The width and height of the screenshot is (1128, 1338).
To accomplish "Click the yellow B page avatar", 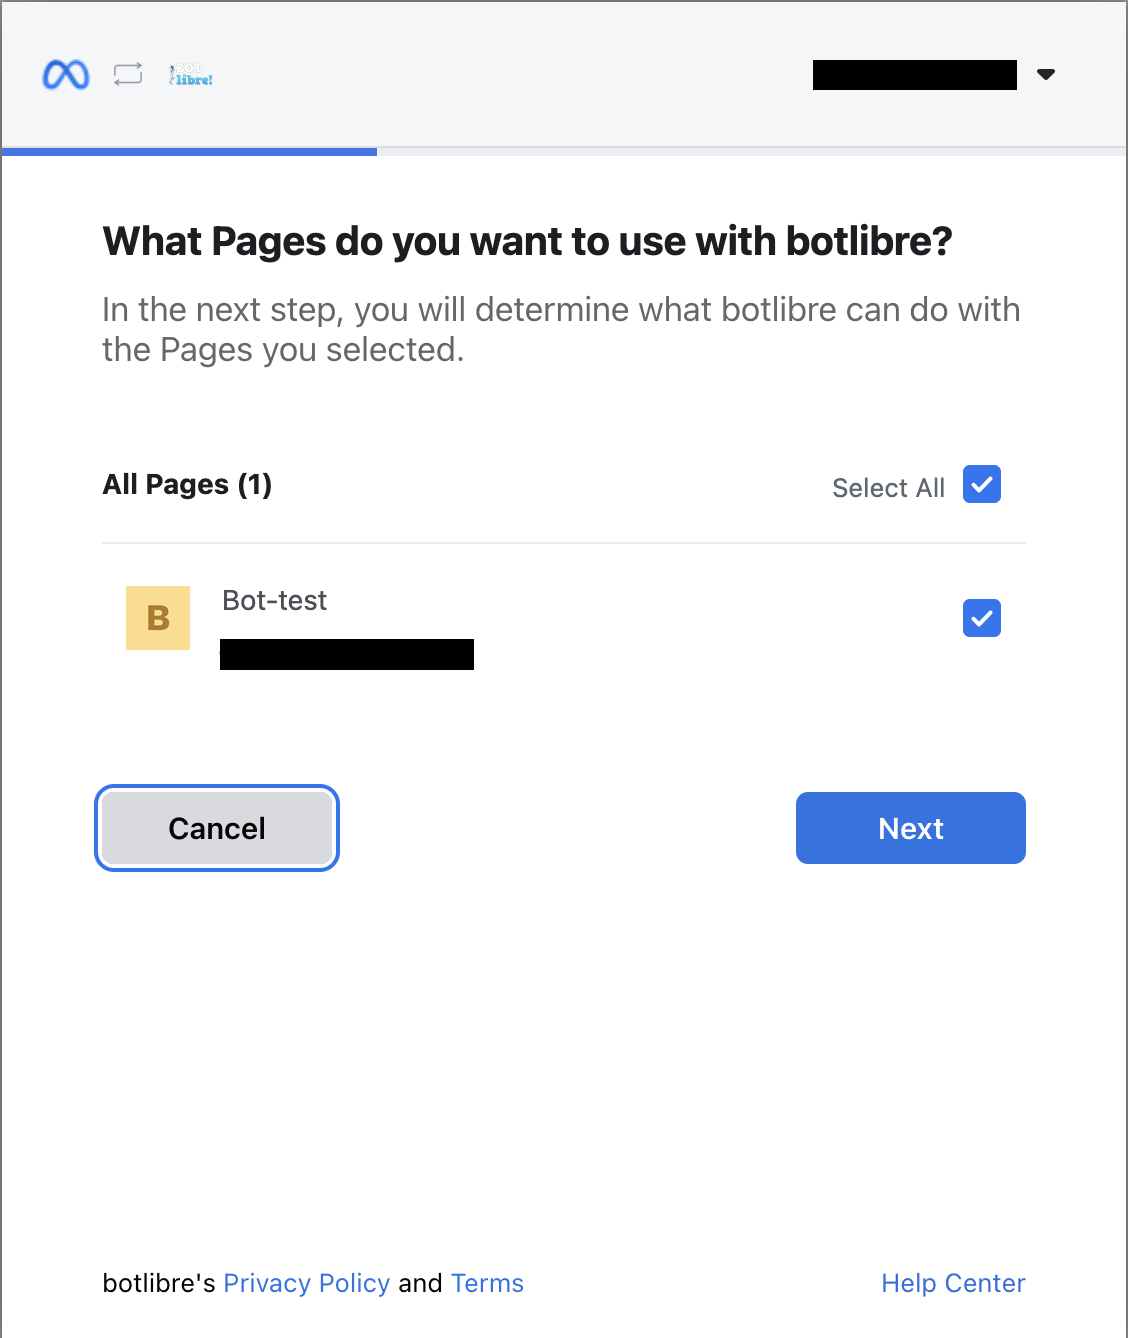I will (x=158, y=618).
